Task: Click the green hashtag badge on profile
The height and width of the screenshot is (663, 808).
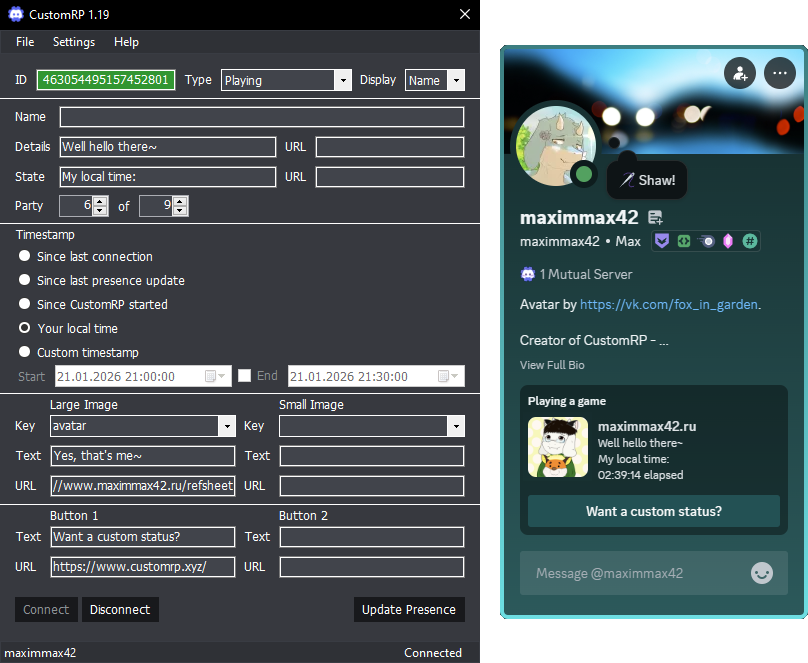Action: [750, 241]
